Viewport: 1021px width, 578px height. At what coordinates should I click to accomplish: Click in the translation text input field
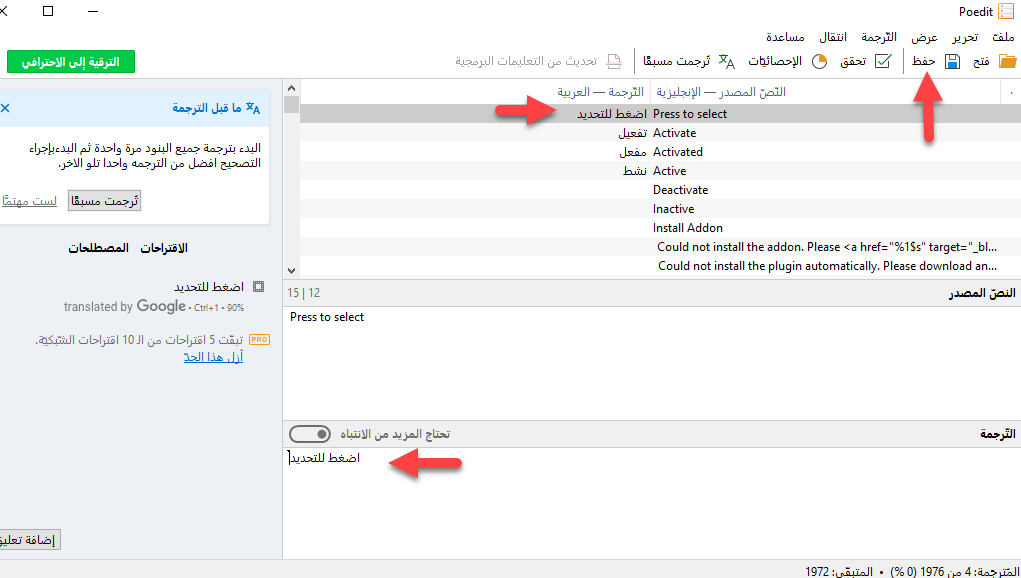point(652,501)
